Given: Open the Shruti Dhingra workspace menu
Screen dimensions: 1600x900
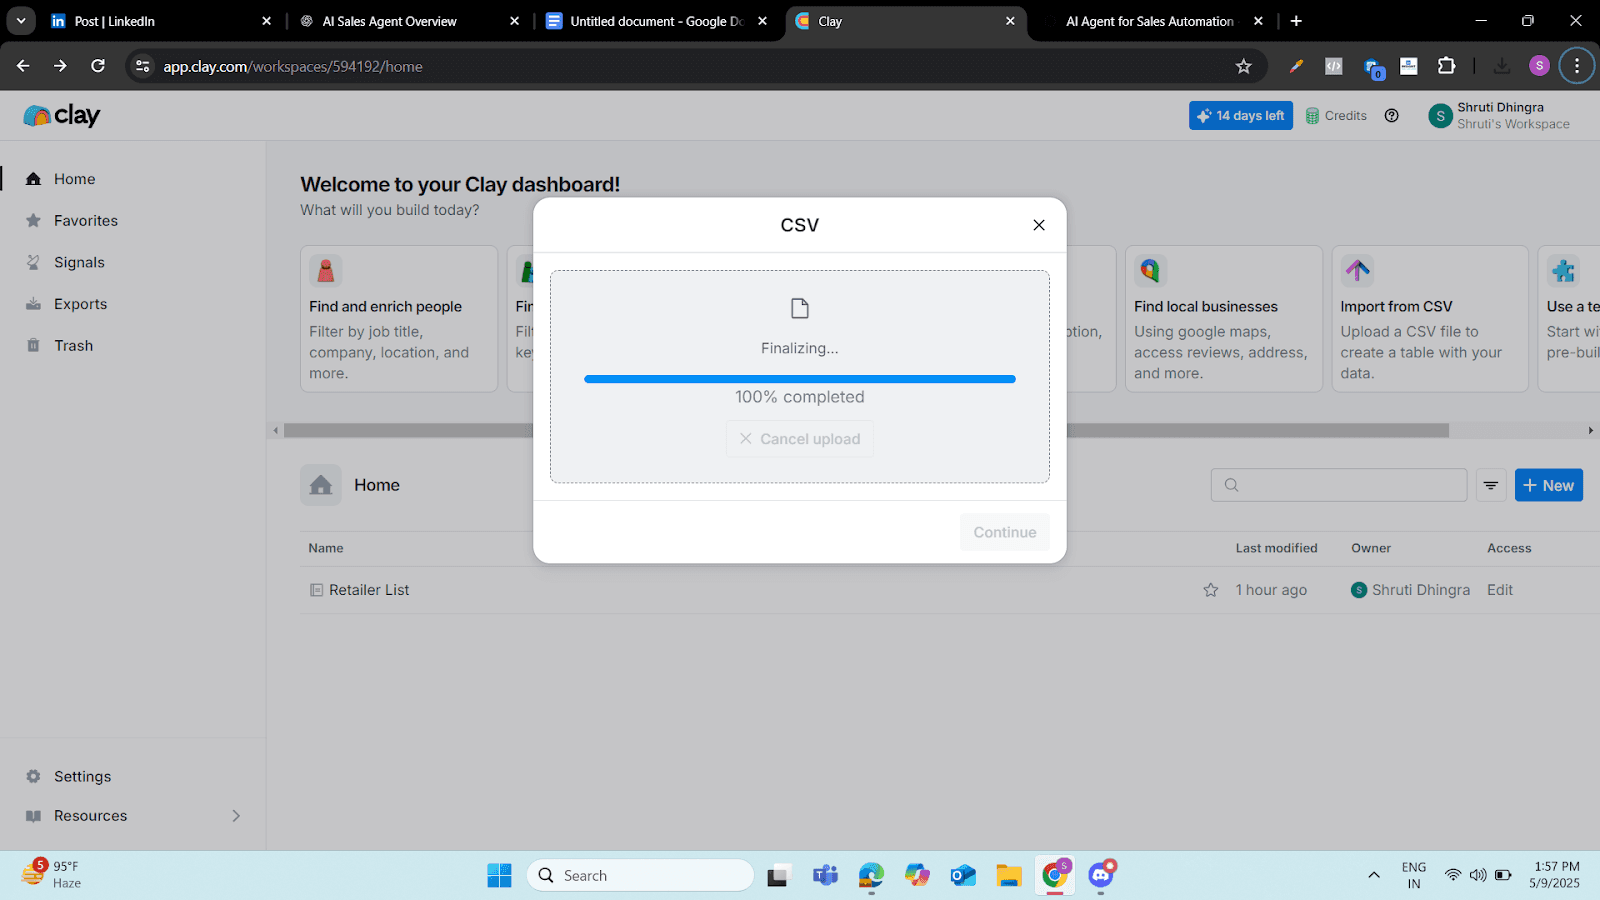Looking at the screenshot, I should pyautogui.click(x=1499, y=116).
